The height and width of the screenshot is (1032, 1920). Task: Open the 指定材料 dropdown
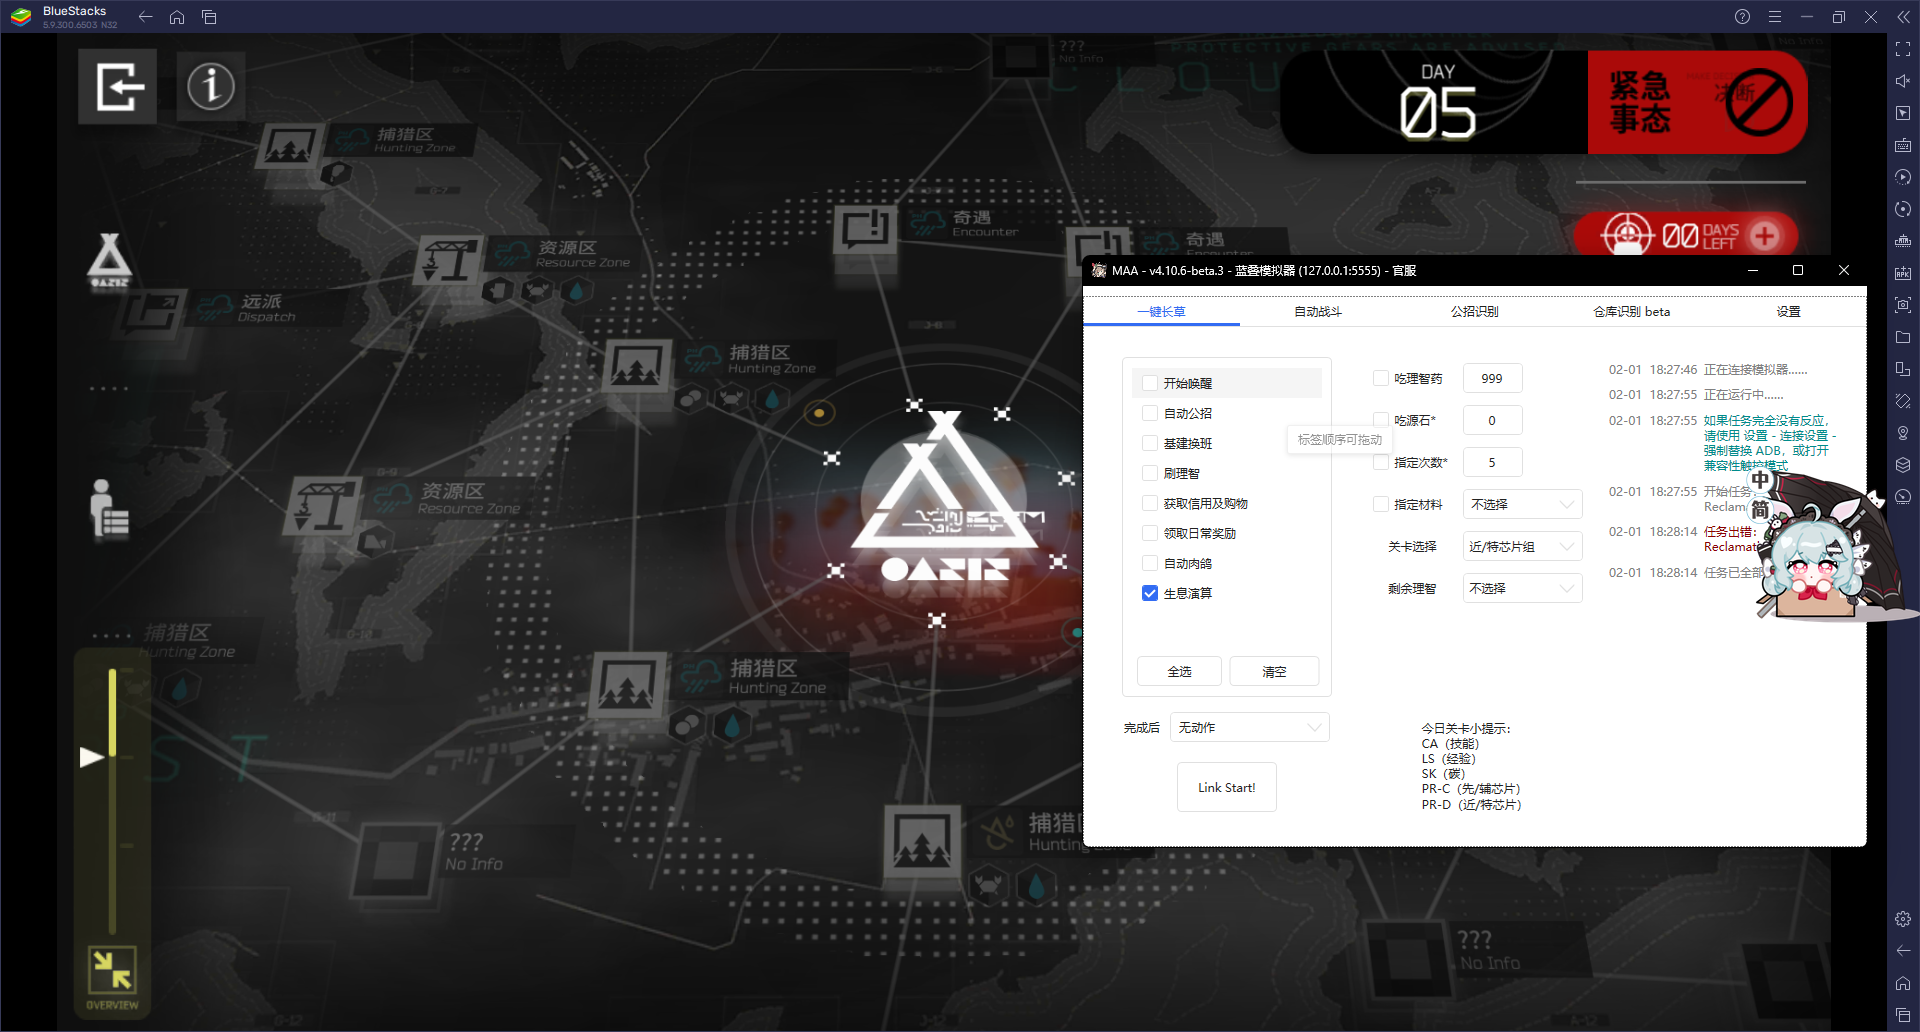(x=1522, y=504)
